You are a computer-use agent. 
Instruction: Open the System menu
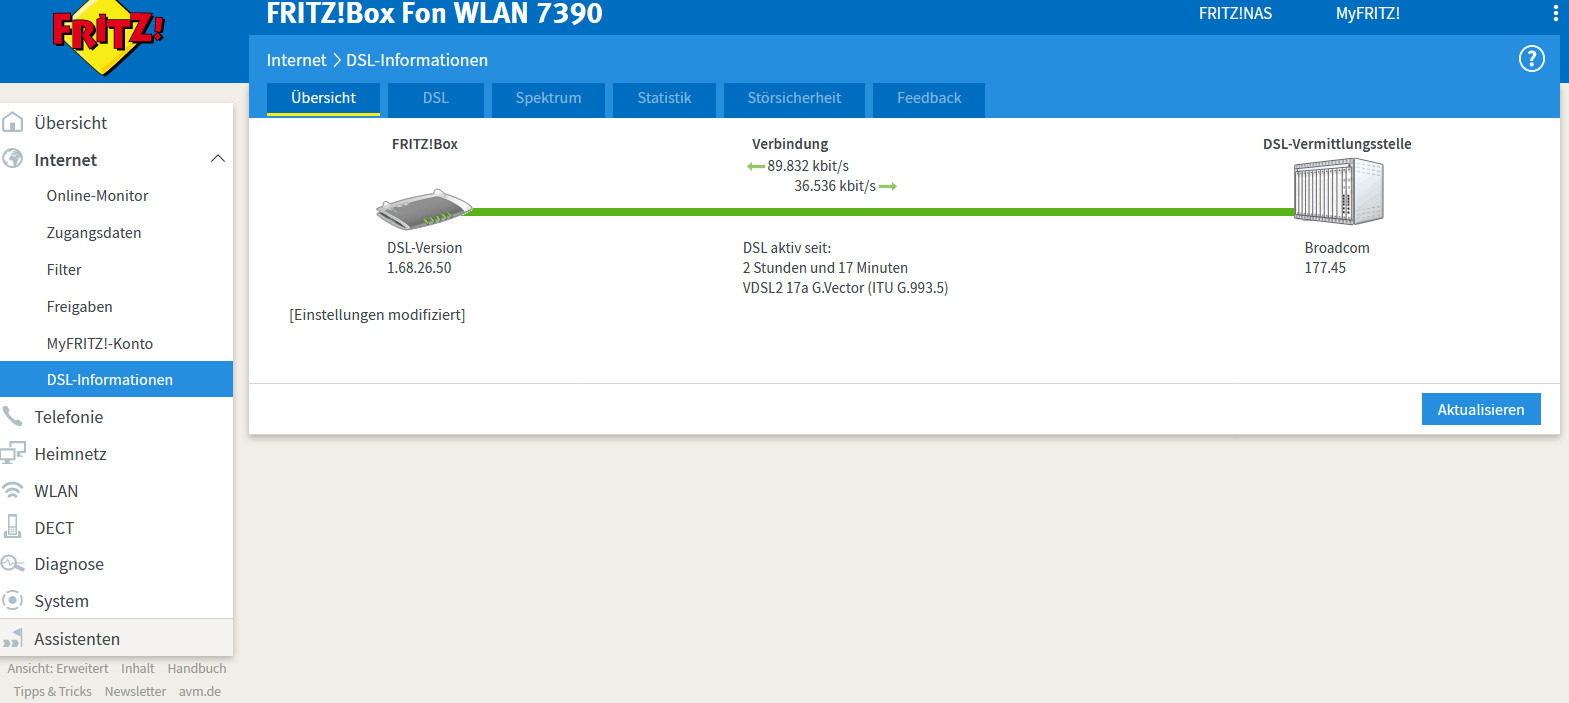click(116, 601)
